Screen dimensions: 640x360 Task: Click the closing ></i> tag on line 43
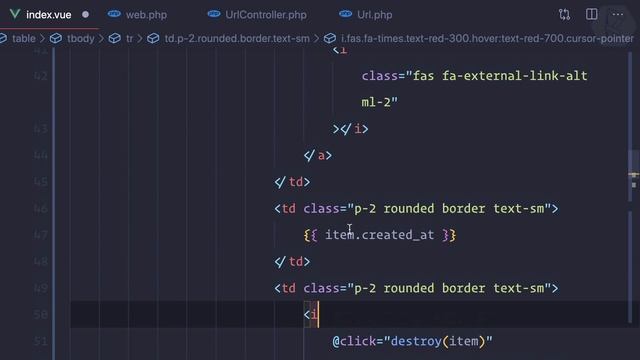pyautogui.click(x=350, y=129)
